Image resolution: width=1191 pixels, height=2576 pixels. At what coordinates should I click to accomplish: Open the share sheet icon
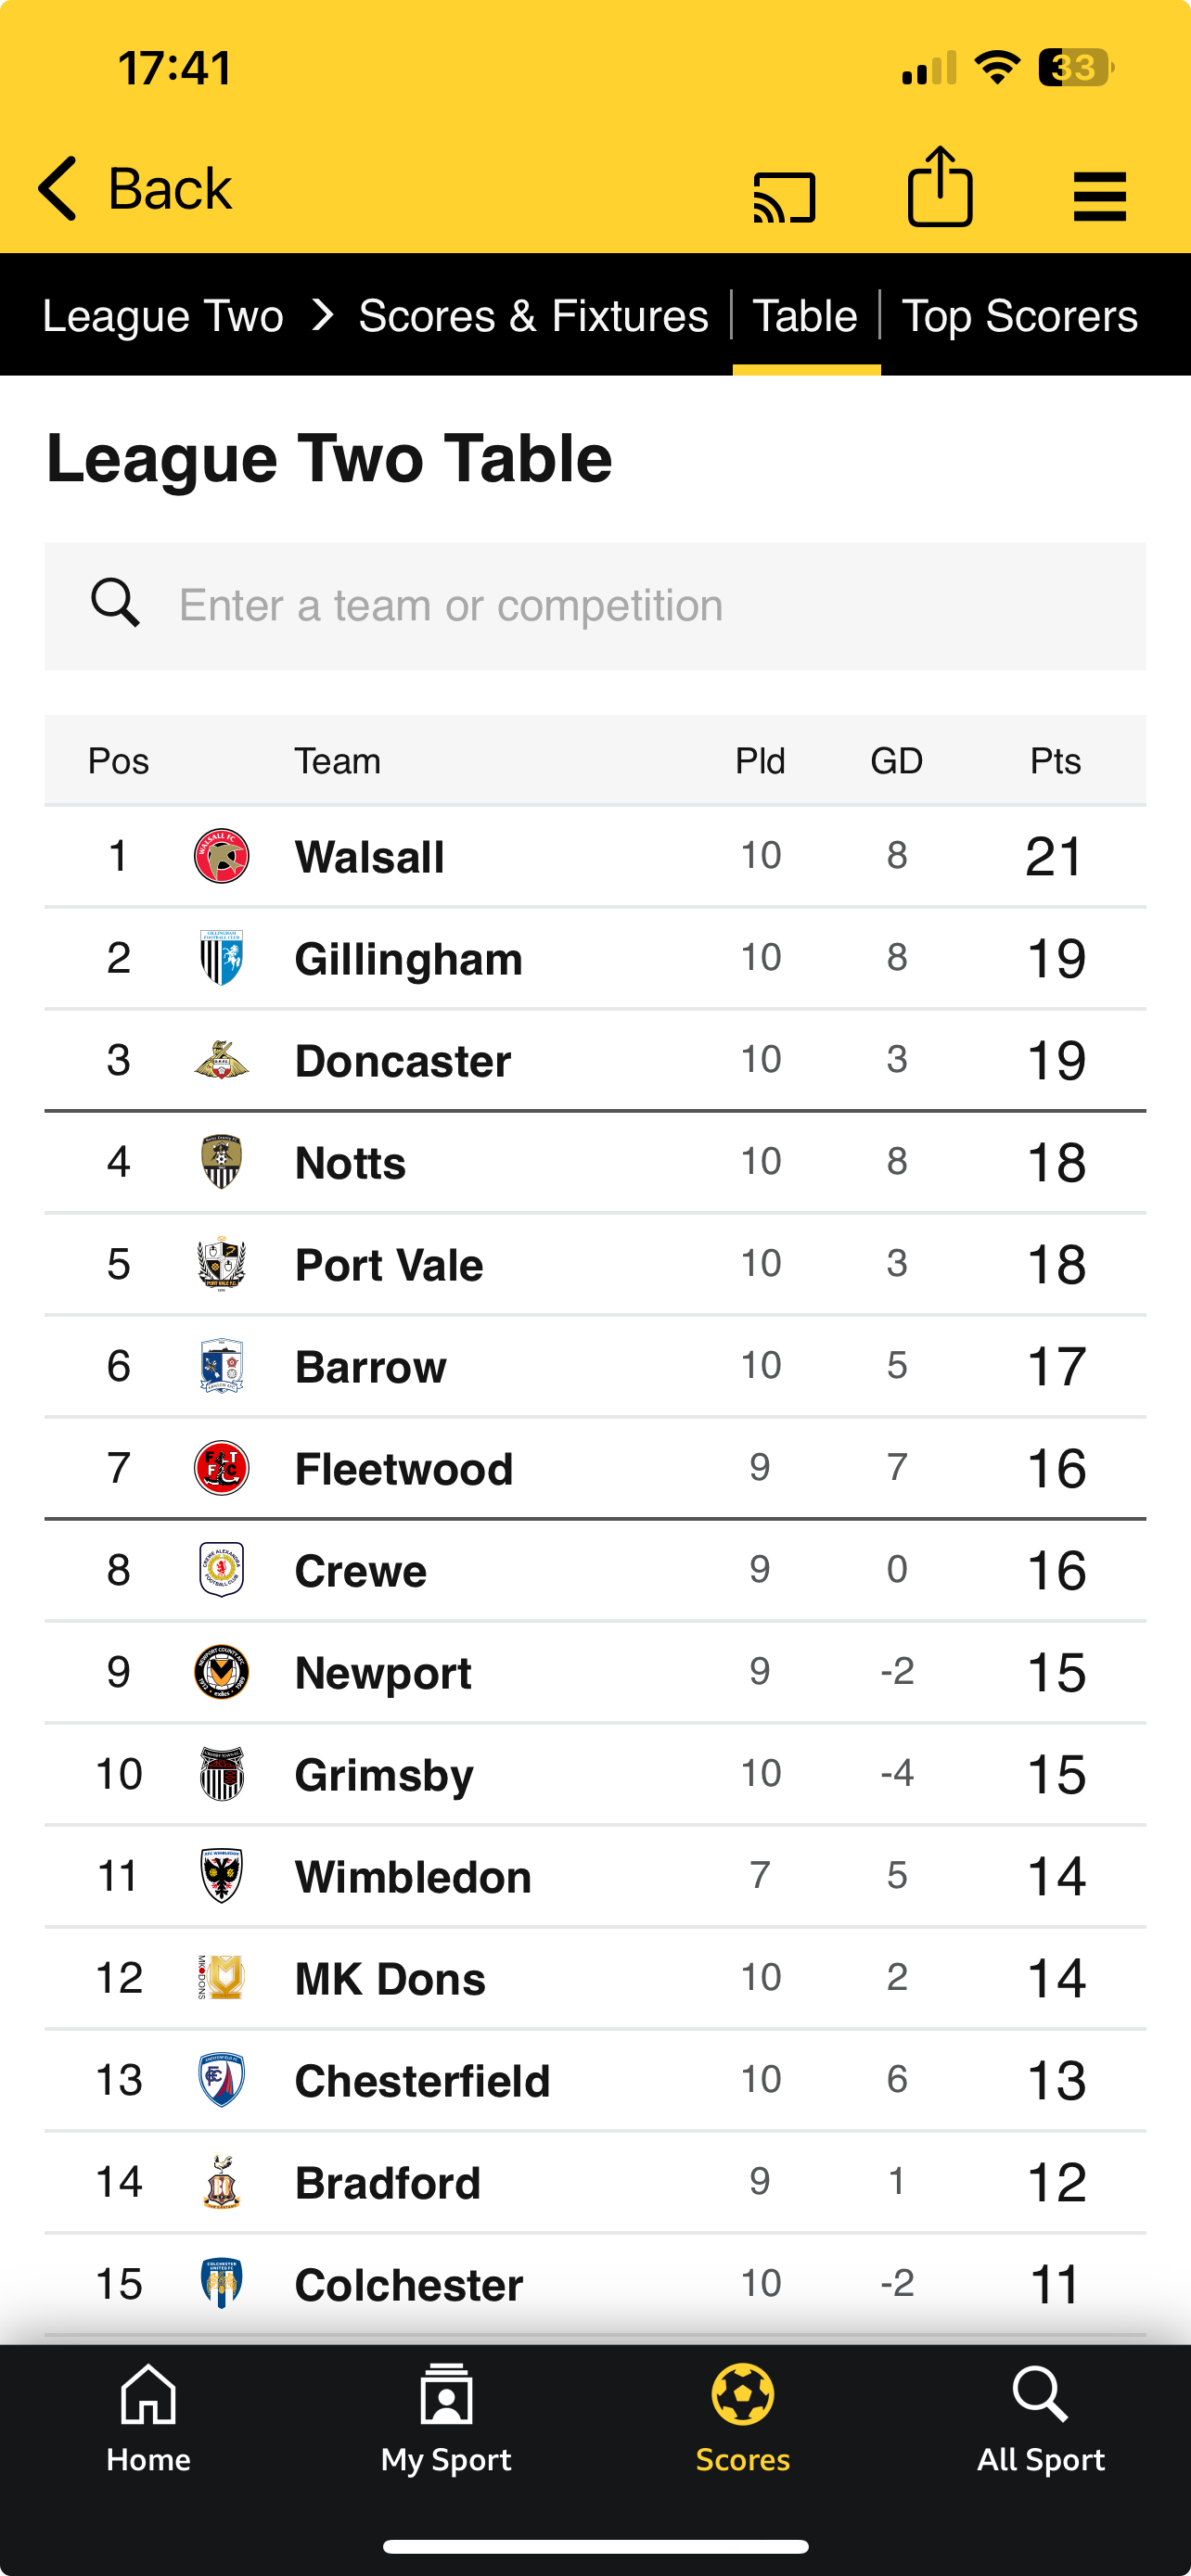click(940, 187)
